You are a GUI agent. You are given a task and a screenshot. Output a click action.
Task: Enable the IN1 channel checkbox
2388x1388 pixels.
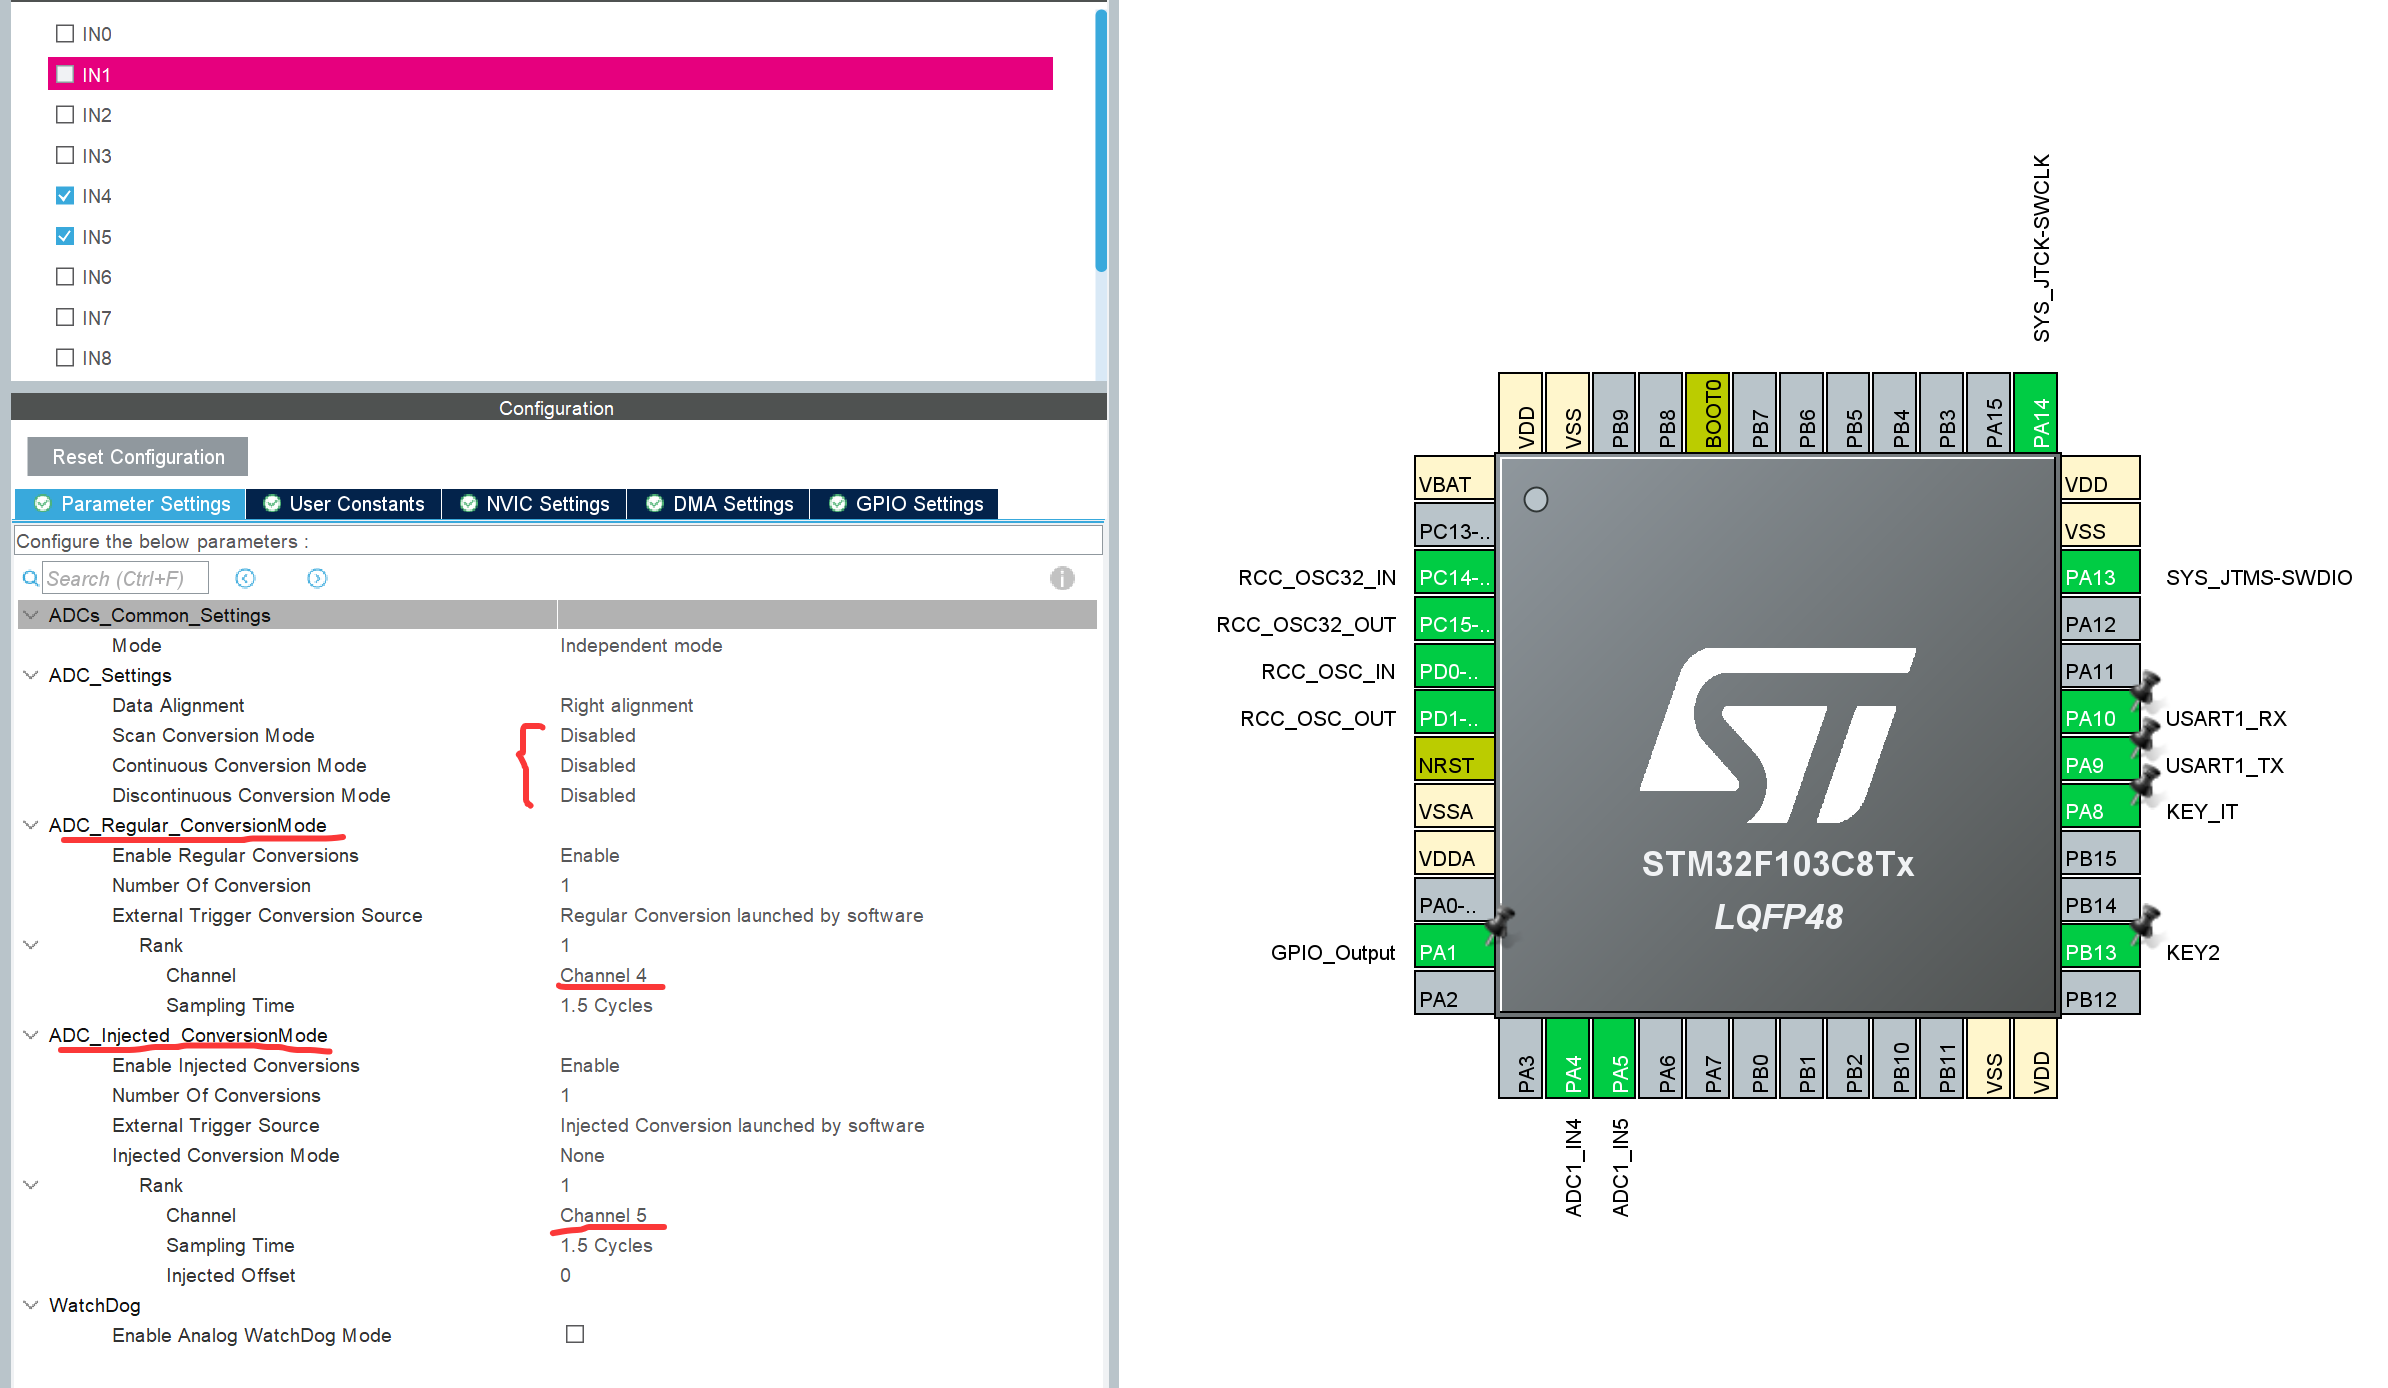coord(65,74)
